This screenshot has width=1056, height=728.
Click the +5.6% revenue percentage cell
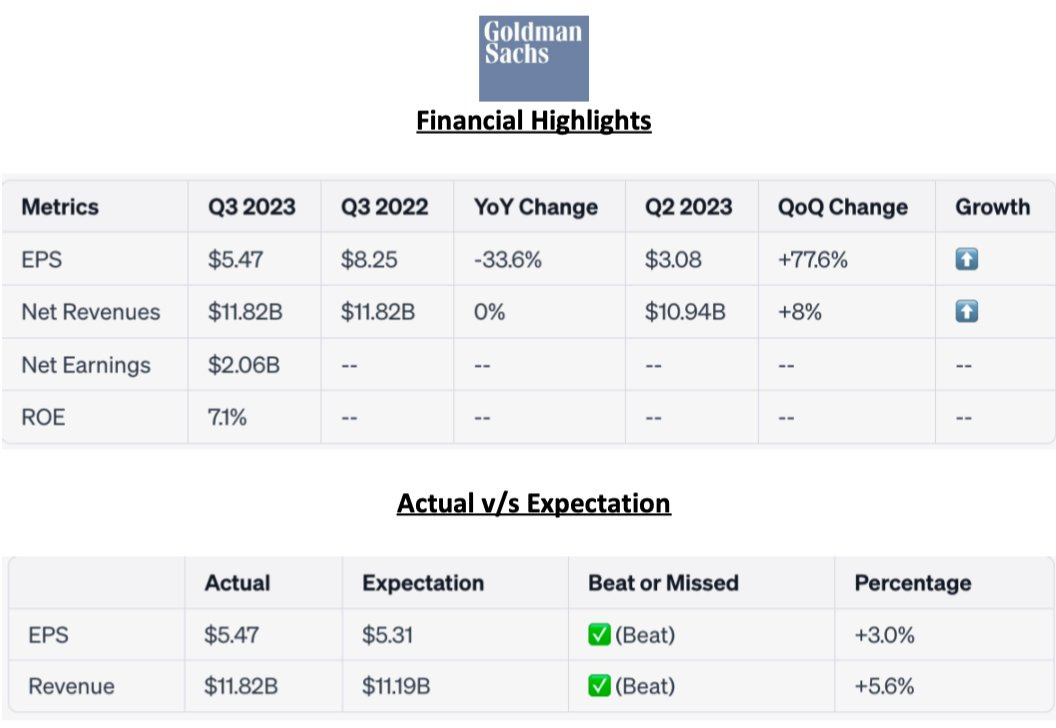coord(884,687)
